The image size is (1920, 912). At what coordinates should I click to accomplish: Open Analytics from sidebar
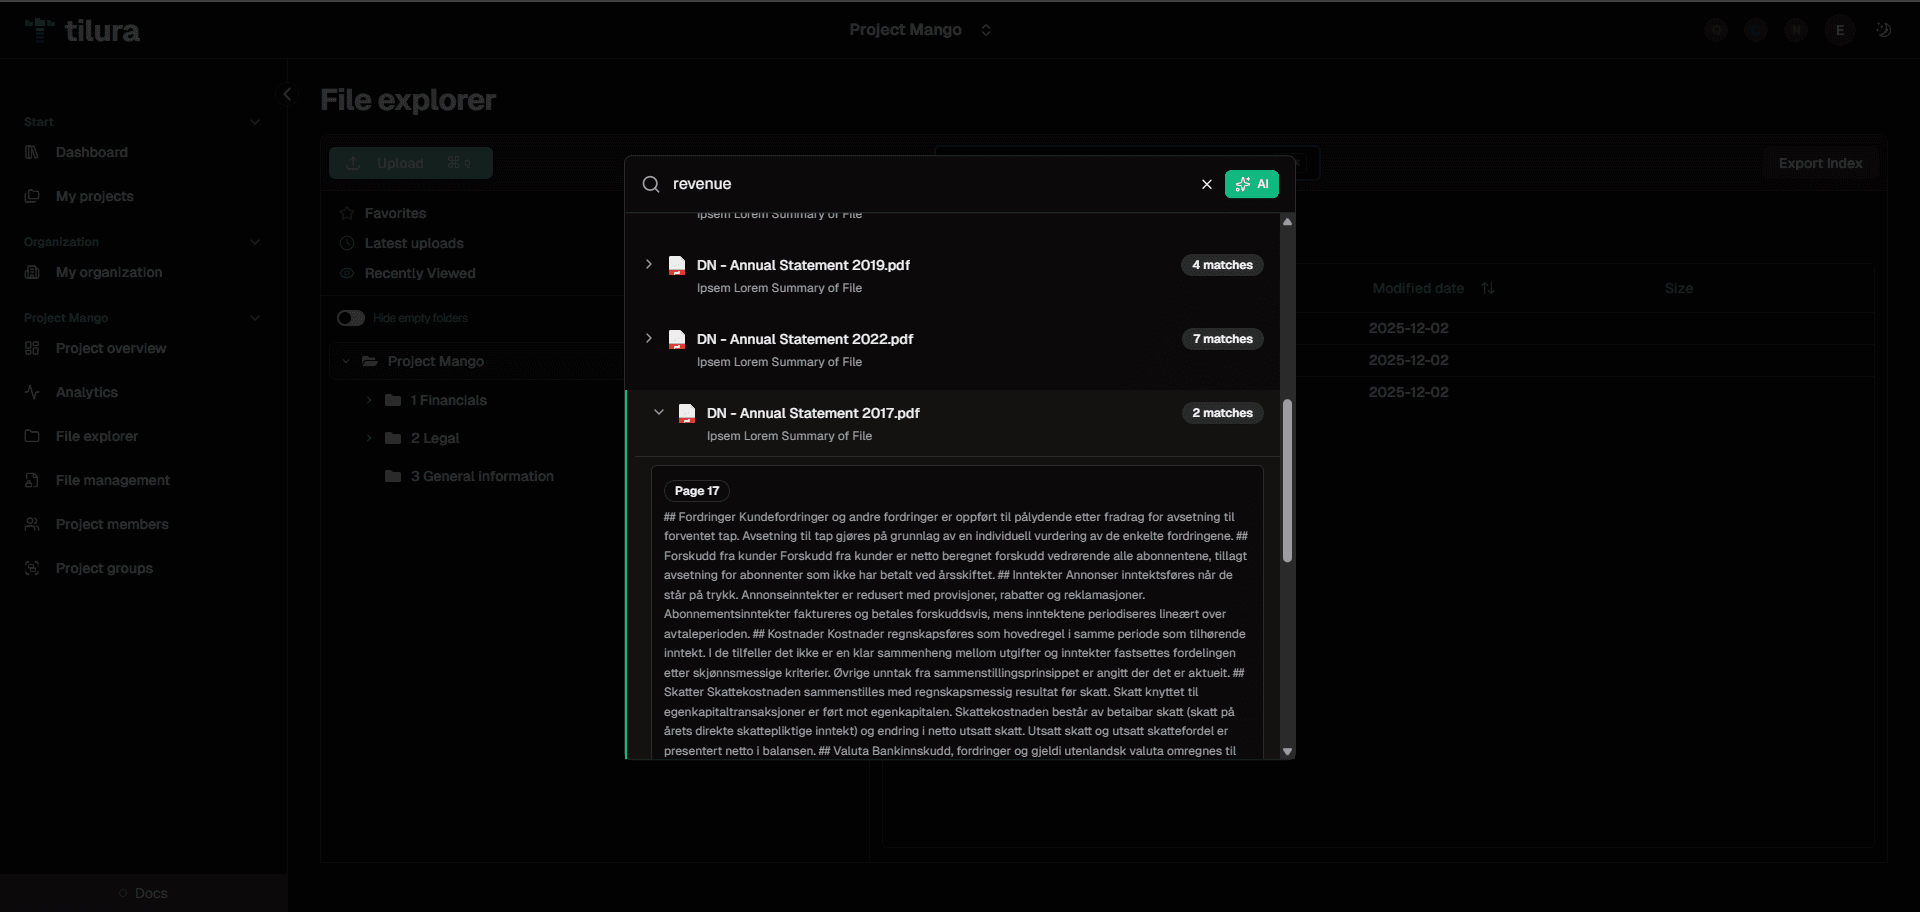click(87, 392)
